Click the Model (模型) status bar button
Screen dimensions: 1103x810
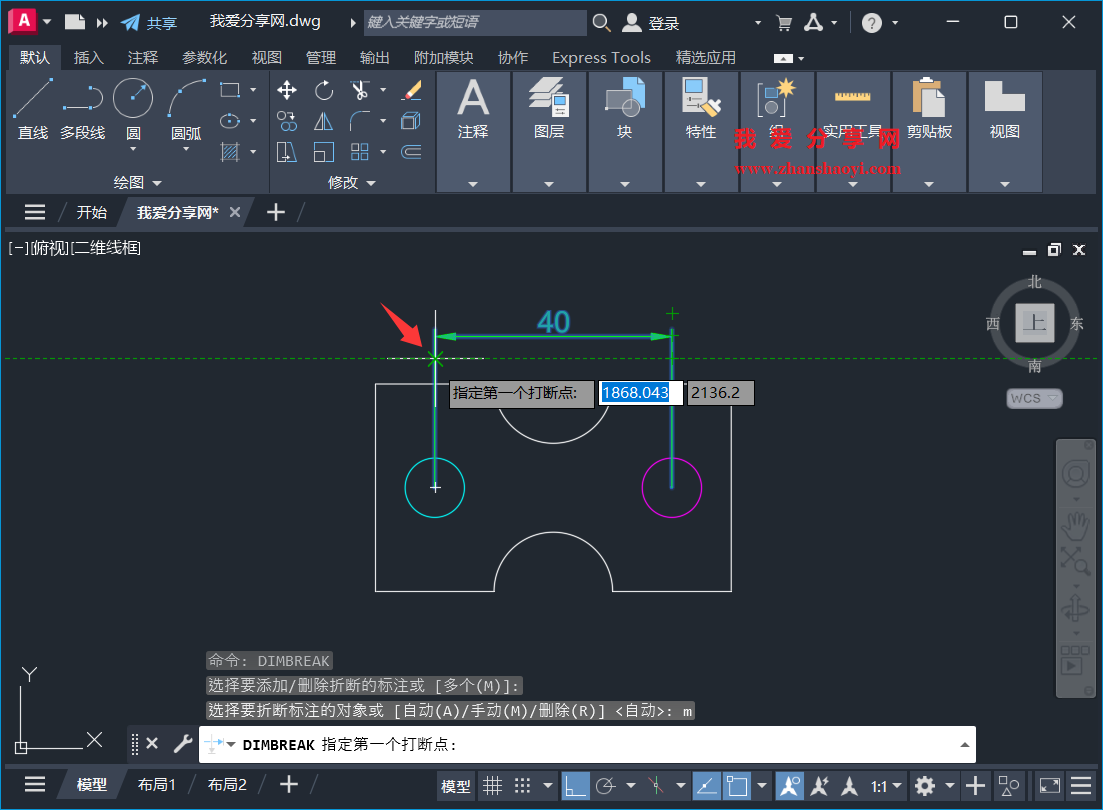(455, 786)
